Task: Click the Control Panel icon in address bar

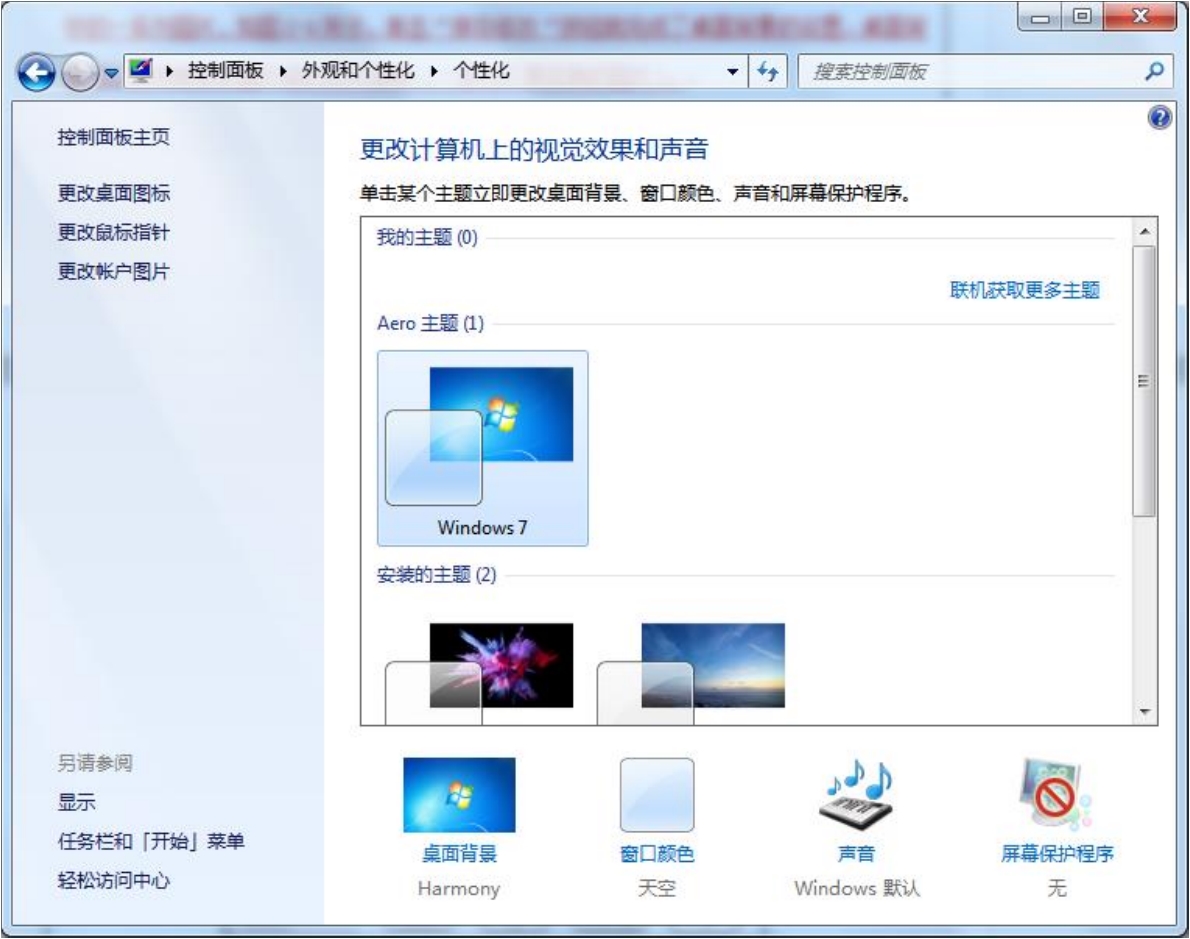Action: pyautogui.click(x=140, y=71)
